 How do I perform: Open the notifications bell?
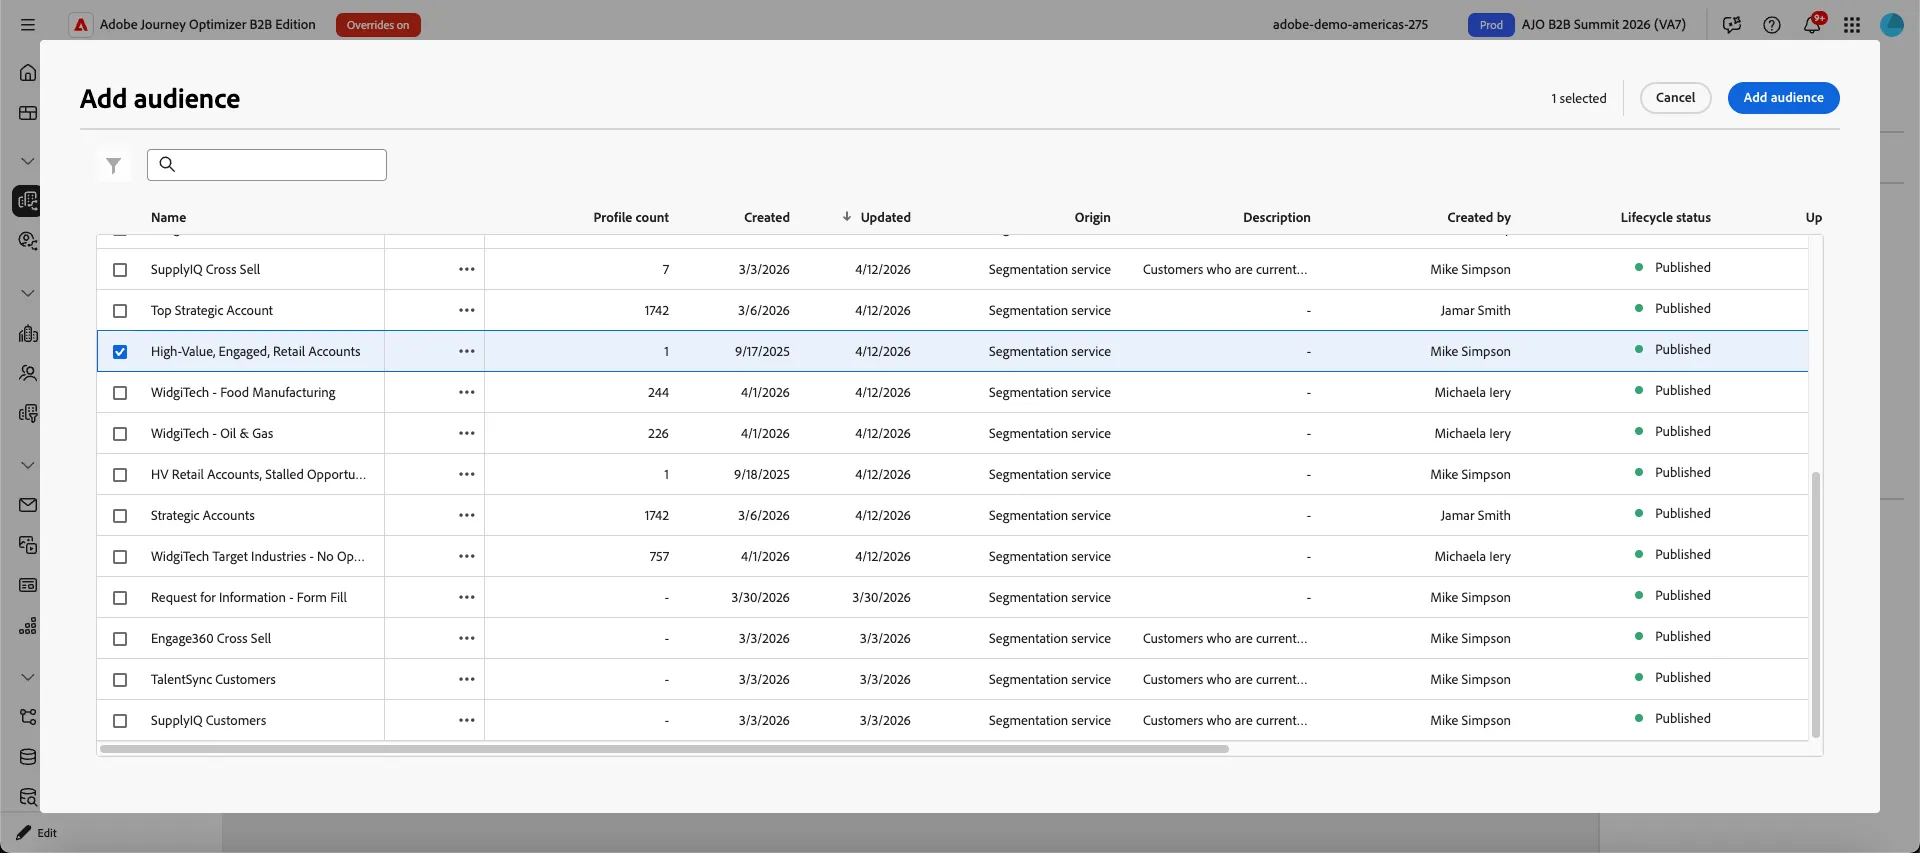[1812, 25]
